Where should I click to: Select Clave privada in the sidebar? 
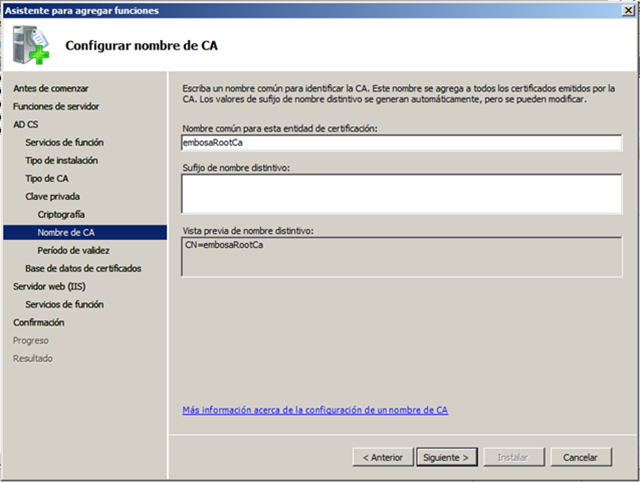52,196
